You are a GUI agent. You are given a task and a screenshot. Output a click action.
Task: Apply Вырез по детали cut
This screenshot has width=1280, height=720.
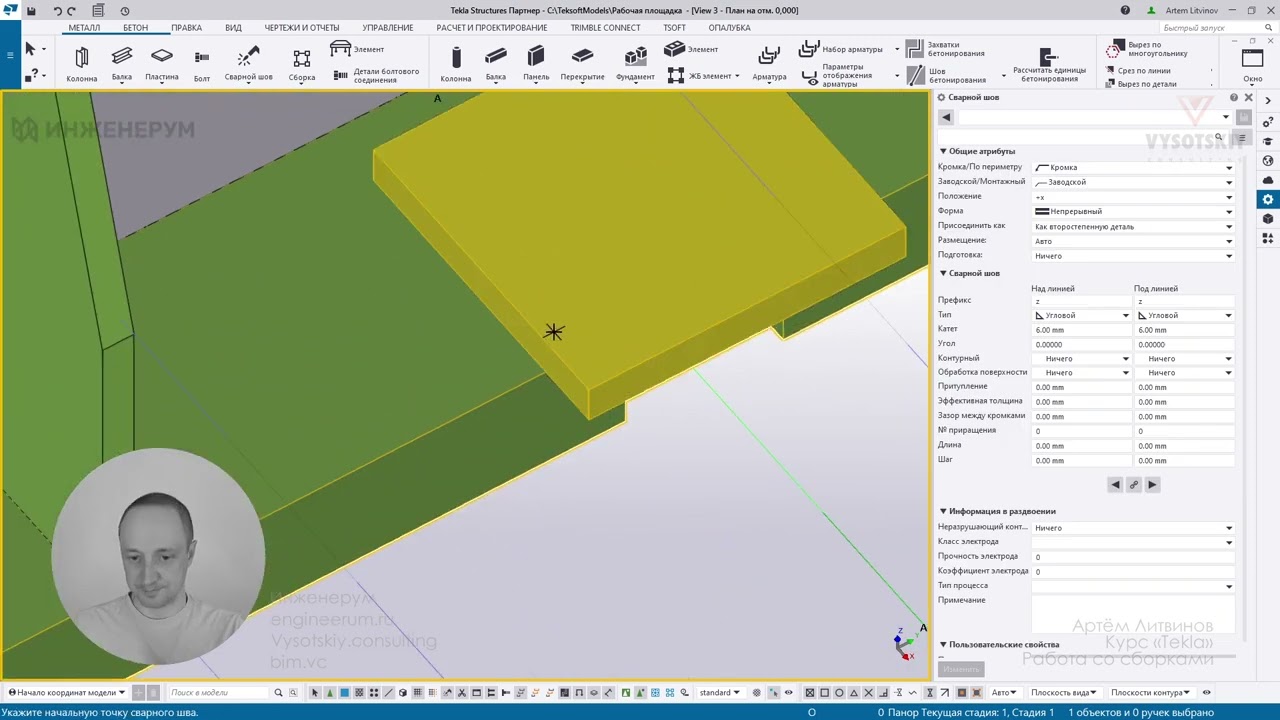[1142, 84]
